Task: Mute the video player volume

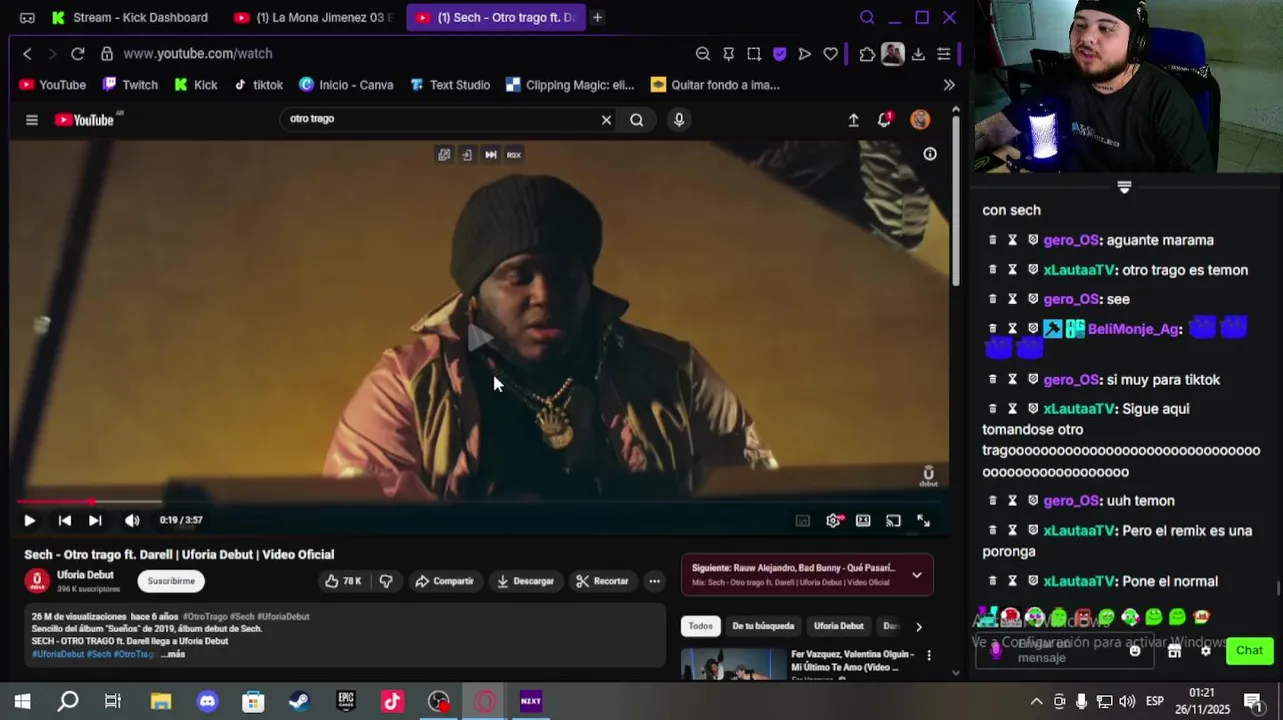Action: [x=132, y=520]
